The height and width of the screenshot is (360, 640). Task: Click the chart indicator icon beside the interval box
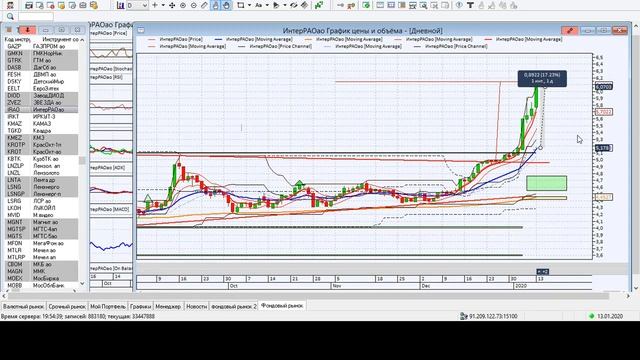(x=120, y=5)
